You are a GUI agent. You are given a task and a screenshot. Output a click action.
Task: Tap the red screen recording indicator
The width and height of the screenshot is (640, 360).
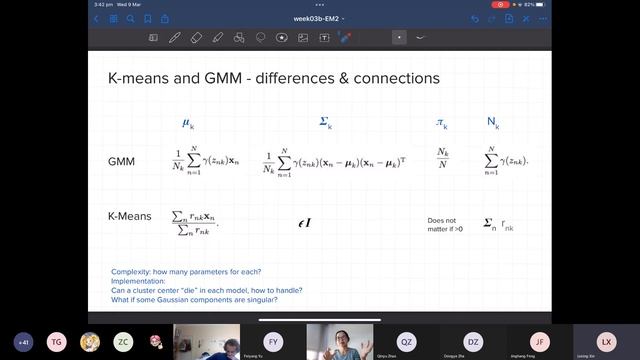pos(500,4)
